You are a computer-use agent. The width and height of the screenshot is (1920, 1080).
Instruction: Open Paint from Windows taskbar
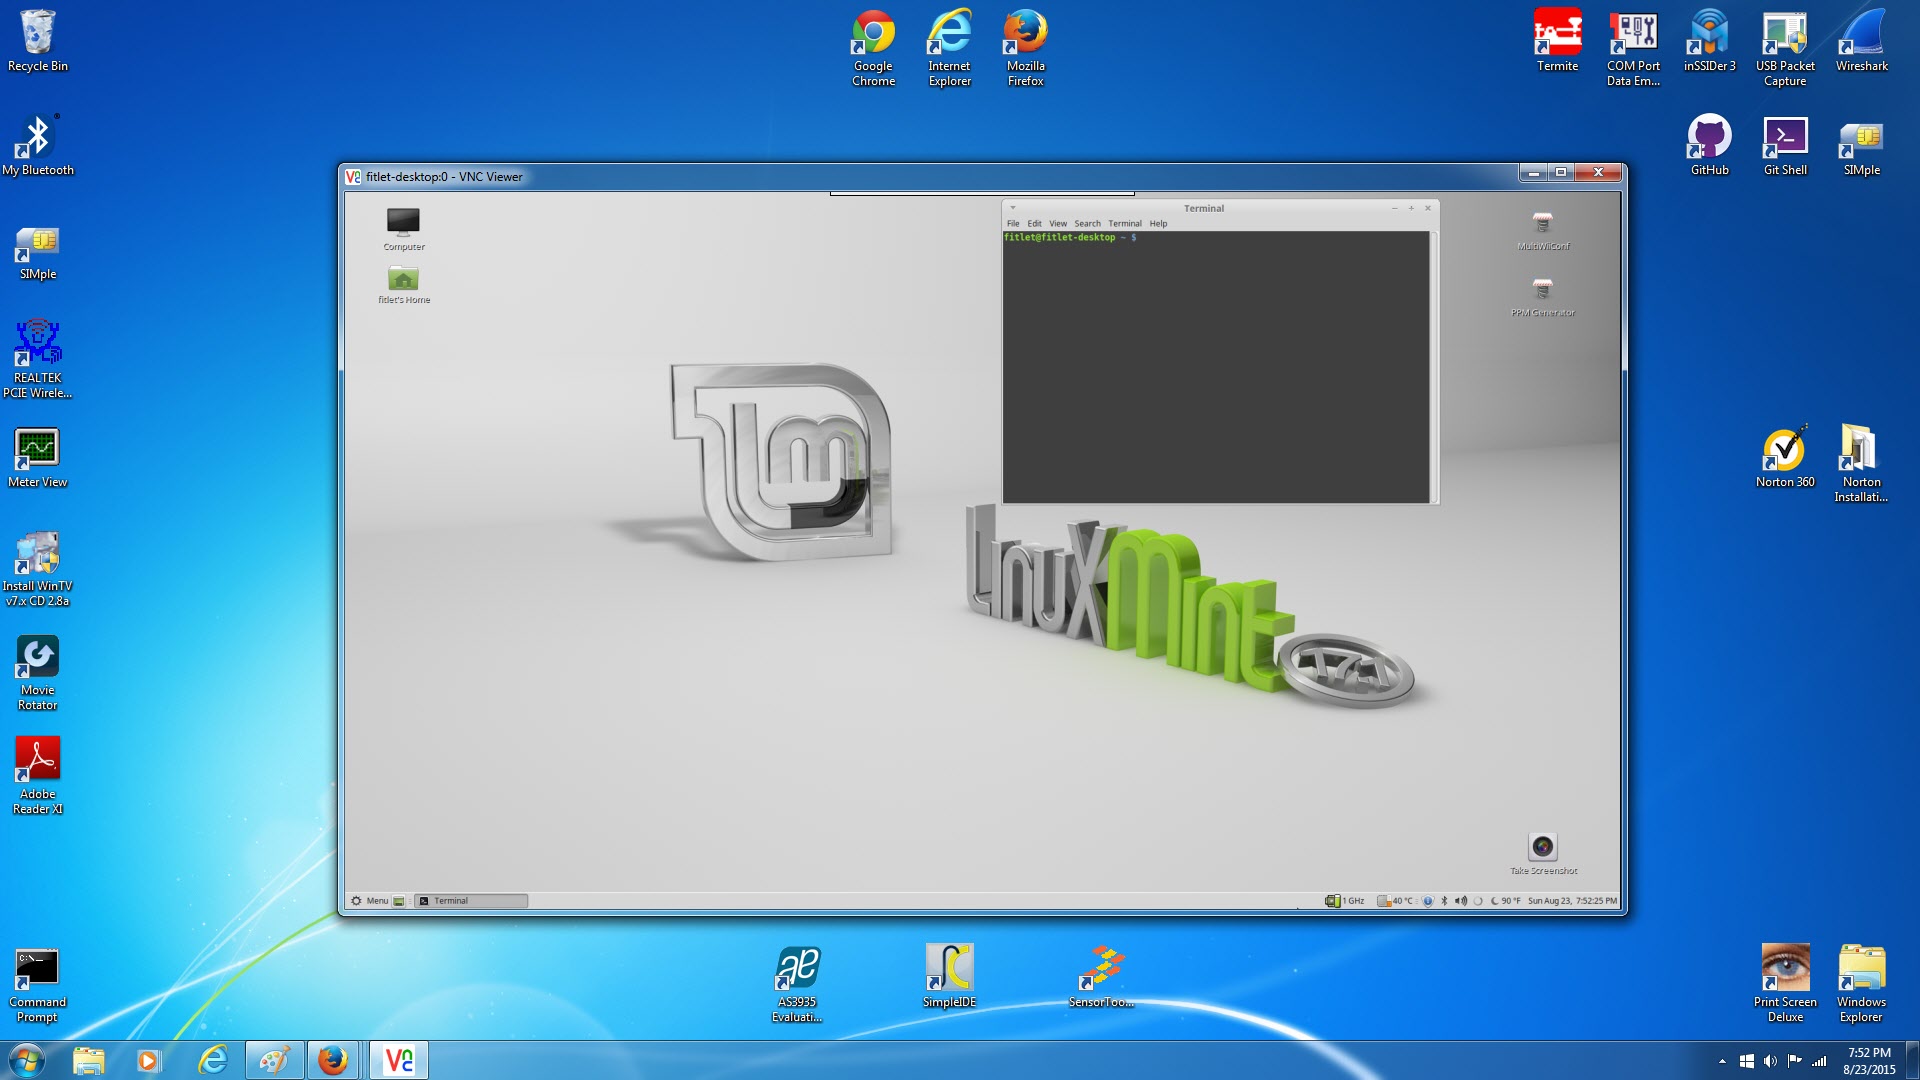pos(274,1060)
